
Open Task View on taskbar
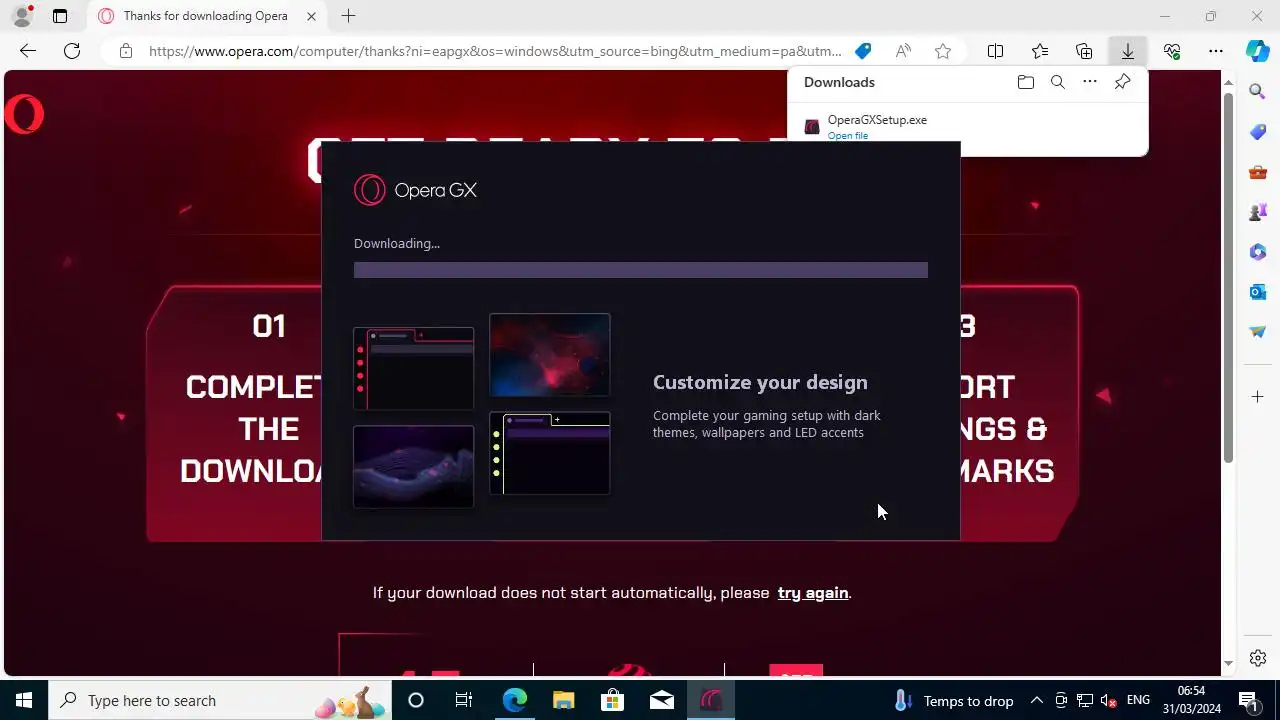point(464,700)
